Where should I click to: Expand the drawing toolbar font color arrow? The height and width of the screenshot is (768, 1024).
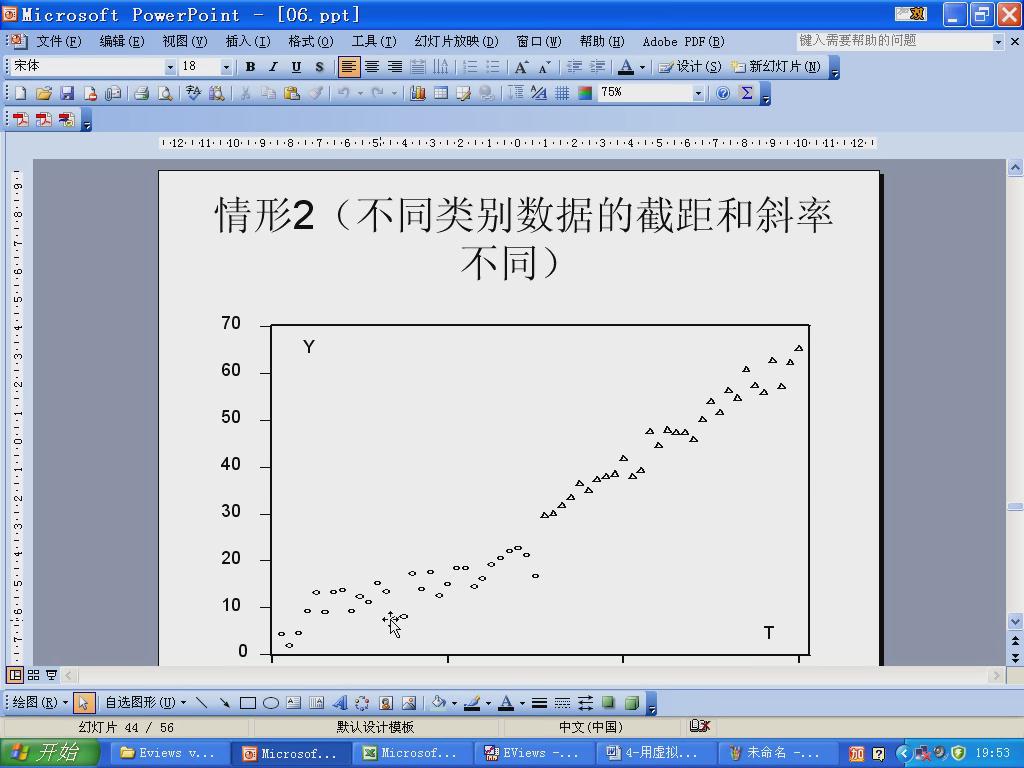pyautogui.click(x=522, y=703)
